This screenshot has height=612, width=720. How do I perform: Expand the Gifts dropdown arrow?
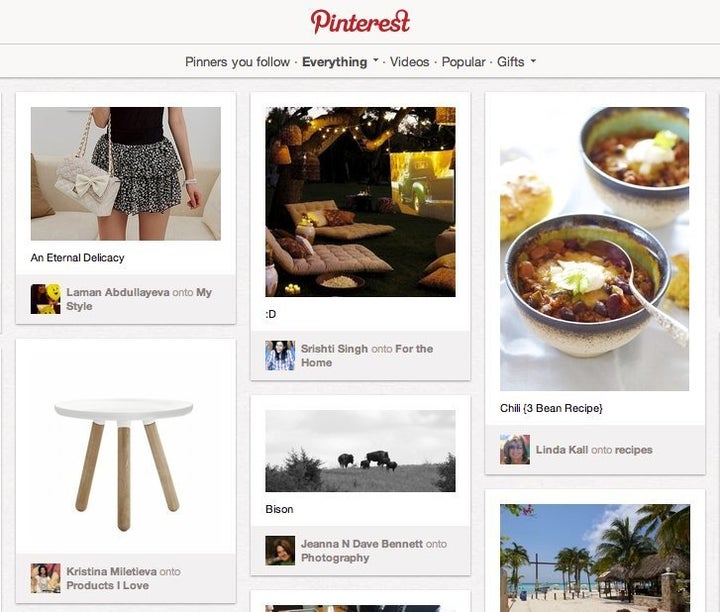tap(533, 60)
